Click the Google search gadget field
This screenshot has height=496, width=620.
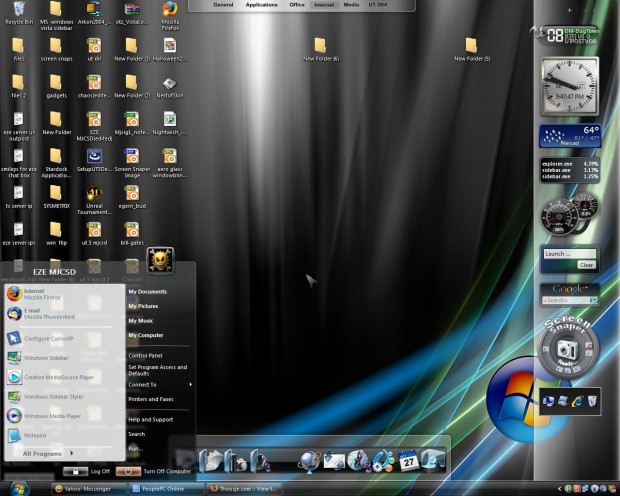(566, 301)
